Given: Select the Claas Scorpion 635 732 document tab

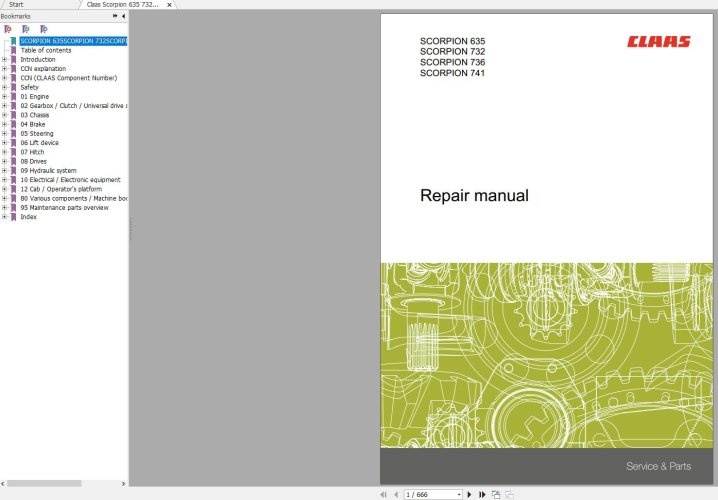Looking at the screenshot, I should 123,4.
